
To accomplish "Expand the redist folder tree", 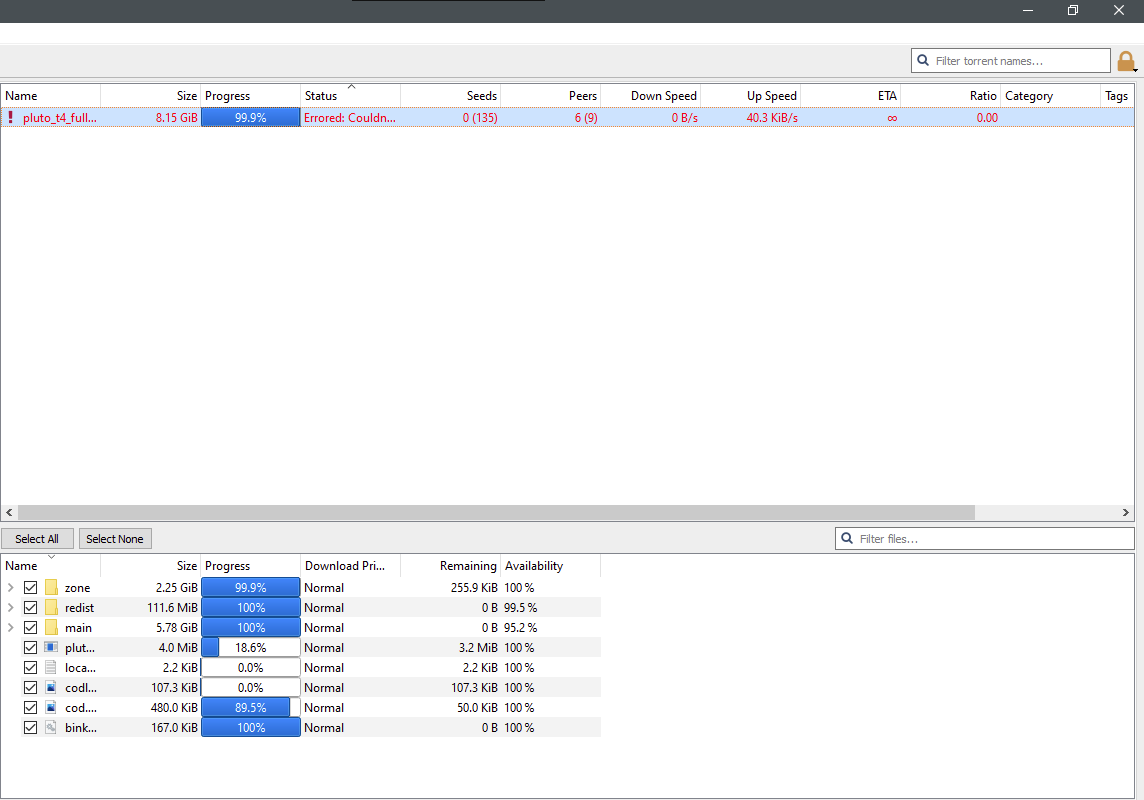I will (x=10, y=607).
